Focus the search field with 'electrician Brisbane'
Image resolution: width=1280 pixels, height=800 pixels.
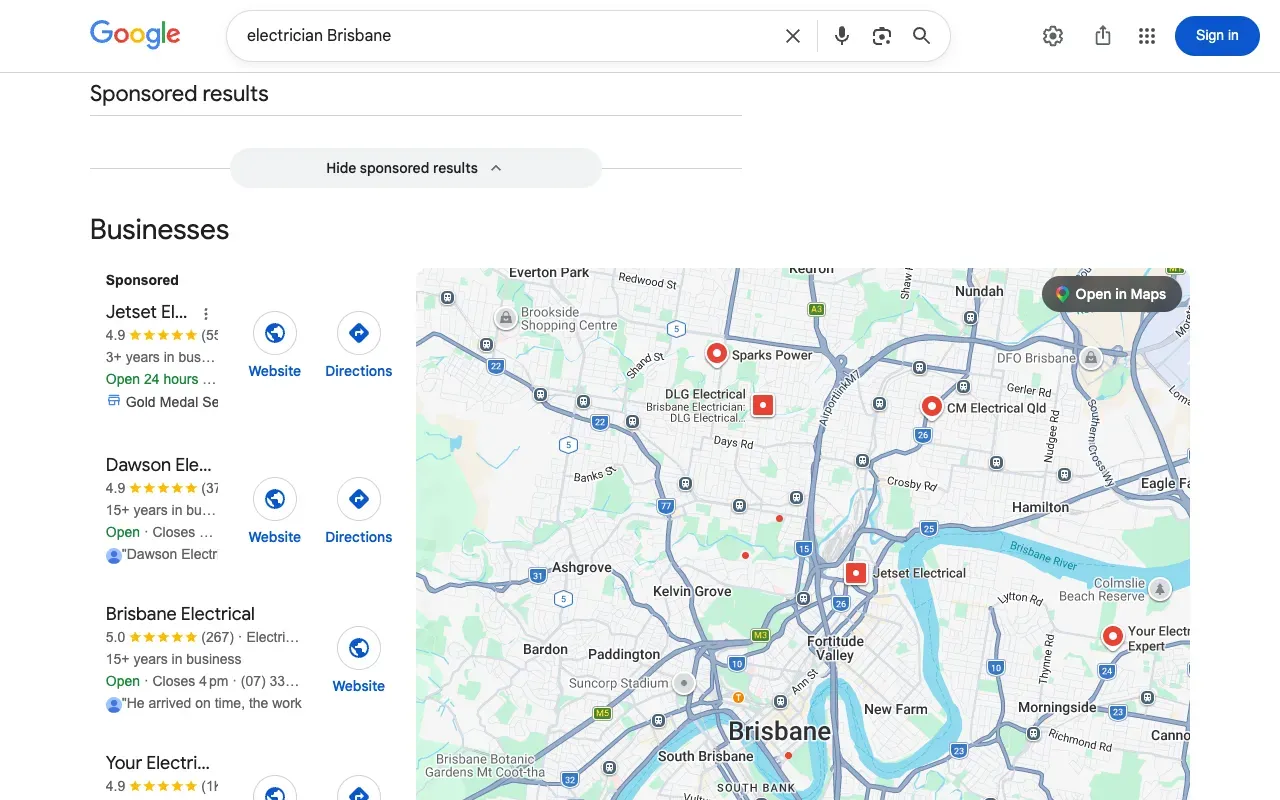[505, 36]
